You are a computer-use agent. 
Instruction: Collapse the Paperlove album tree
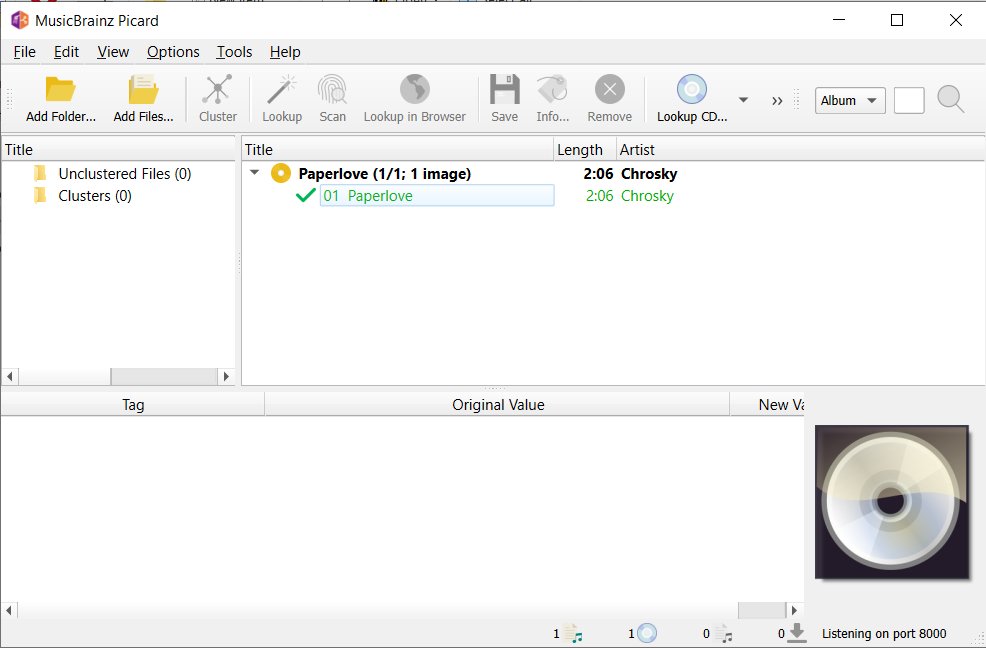pos(254,172)
